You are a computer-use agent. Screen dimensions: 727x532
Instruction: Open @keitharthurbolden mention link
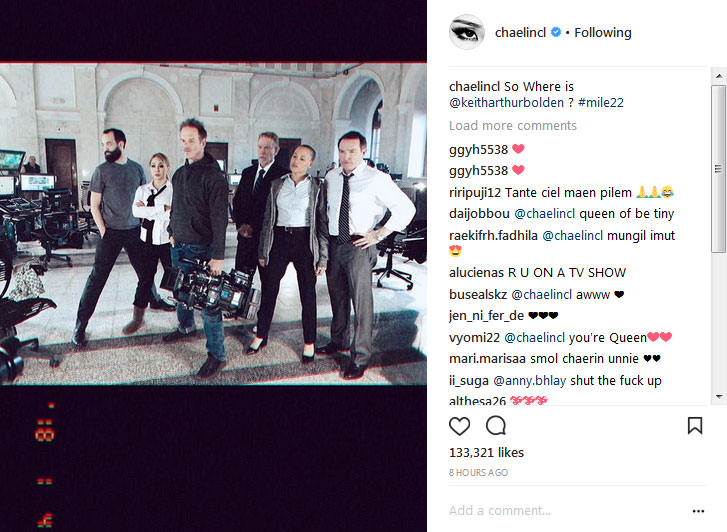506,103
